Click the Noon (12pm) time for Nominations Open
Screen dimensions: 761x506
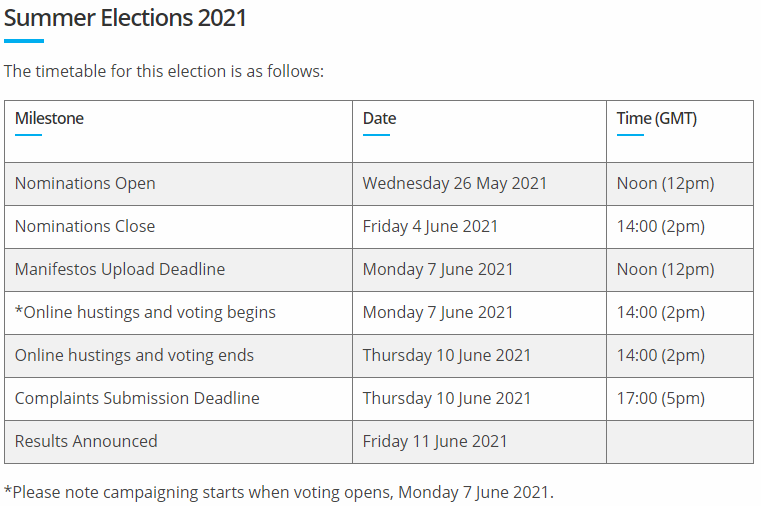[x=665, y=184]
